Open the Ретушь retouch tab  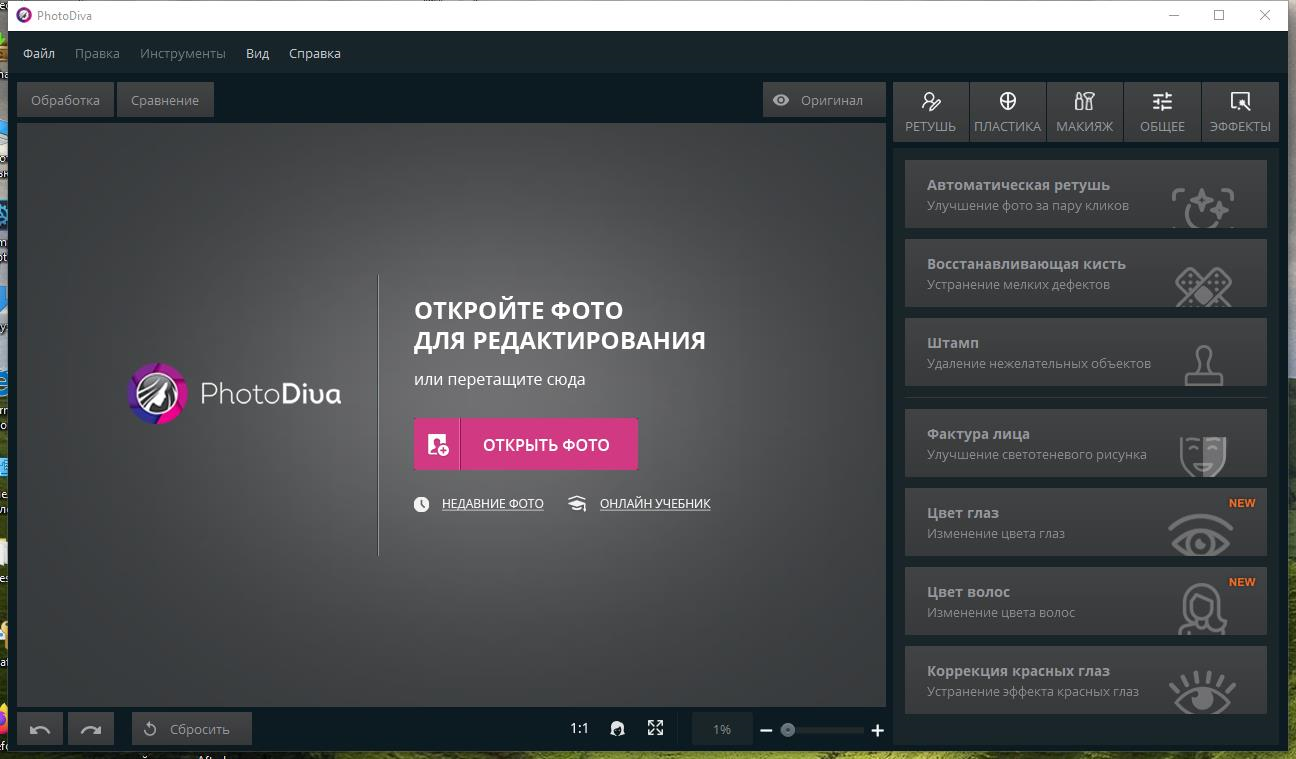tap(930, 111)
